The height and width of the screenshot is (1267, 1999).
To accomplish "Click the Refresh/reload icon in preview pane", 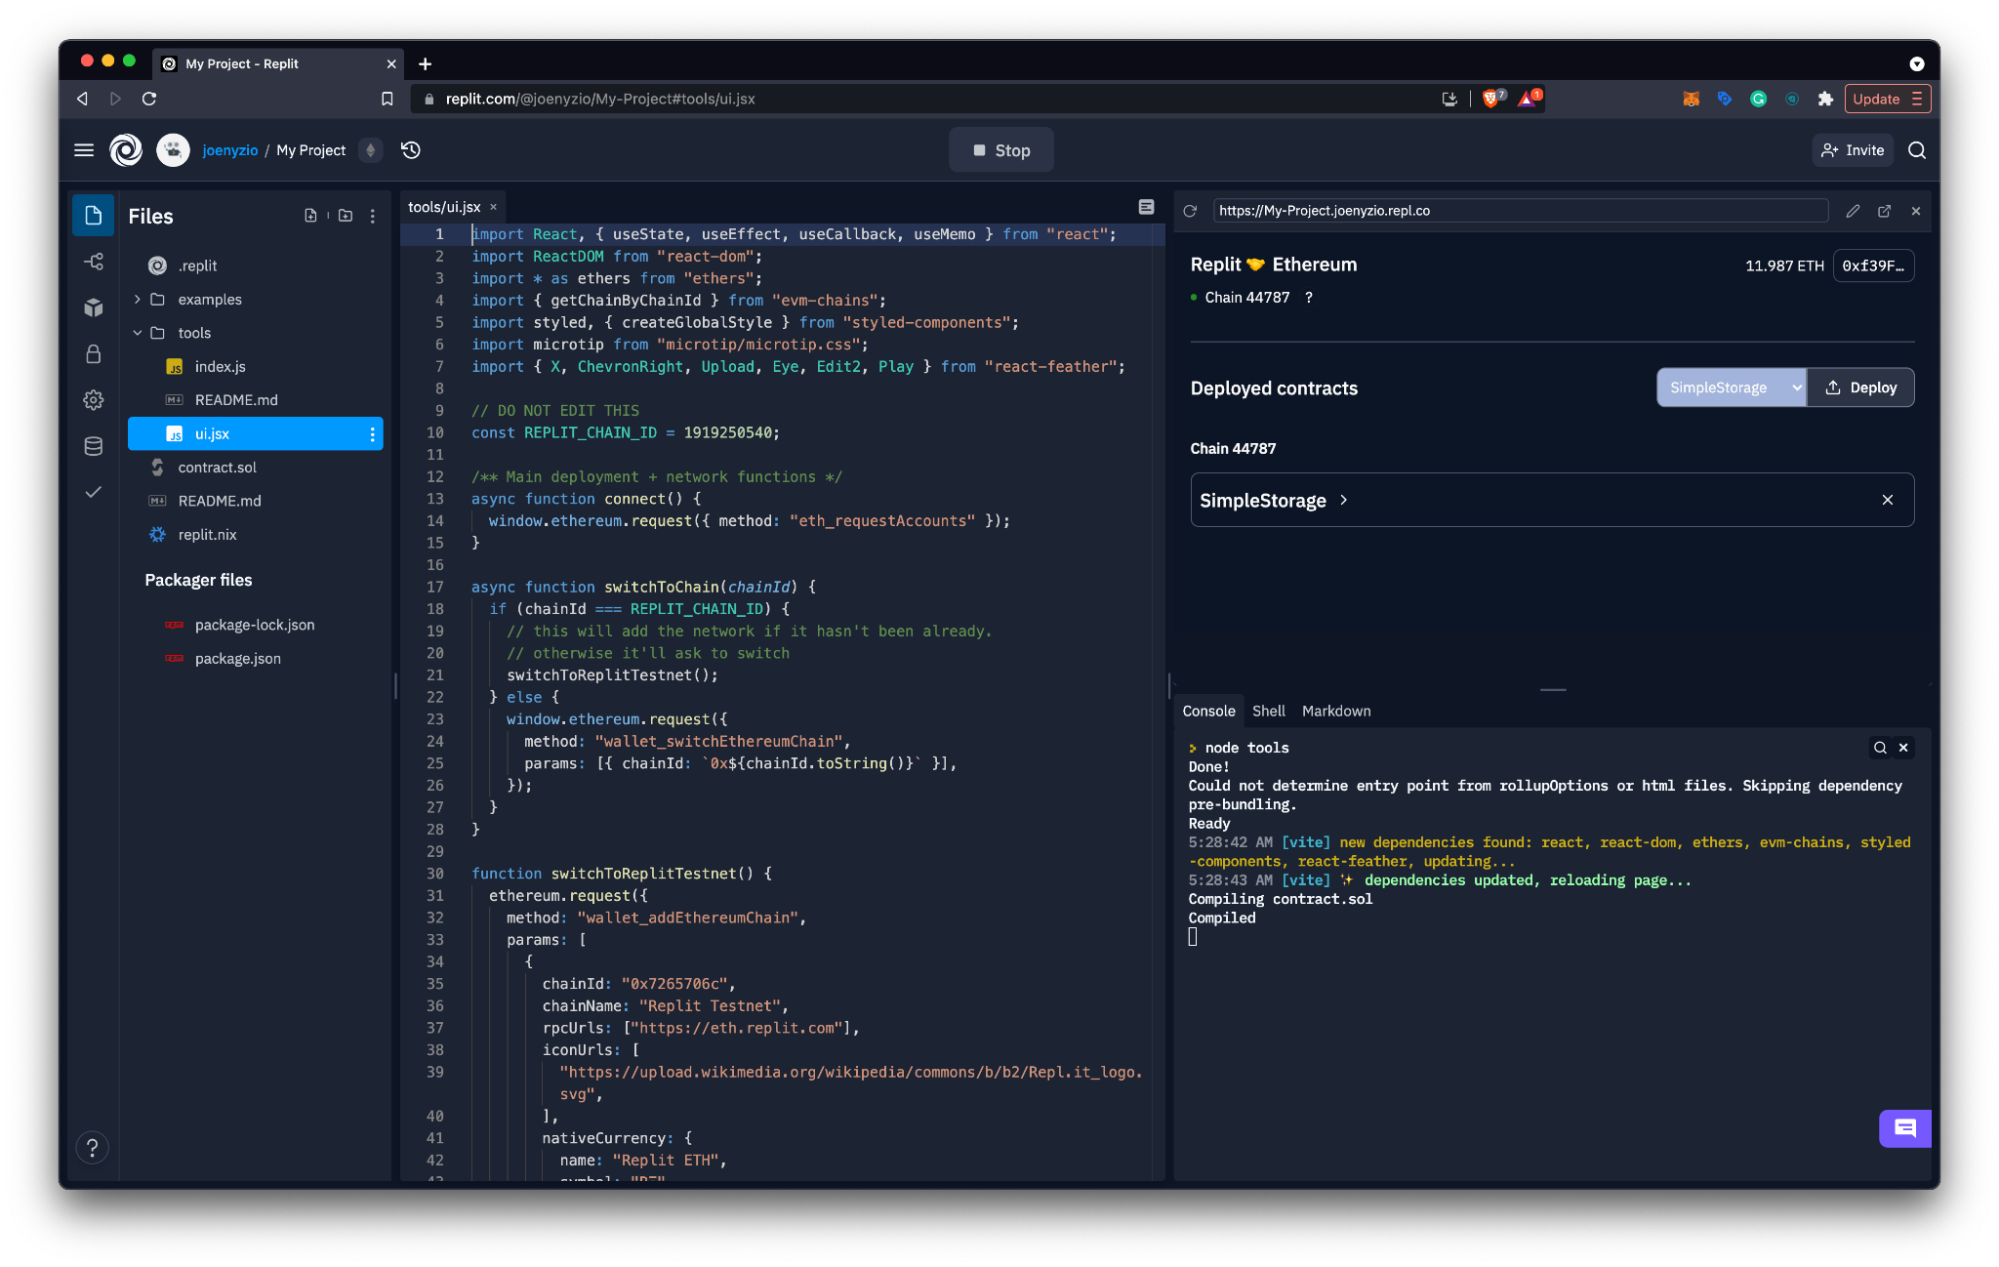I will (x=1196, y=210).
